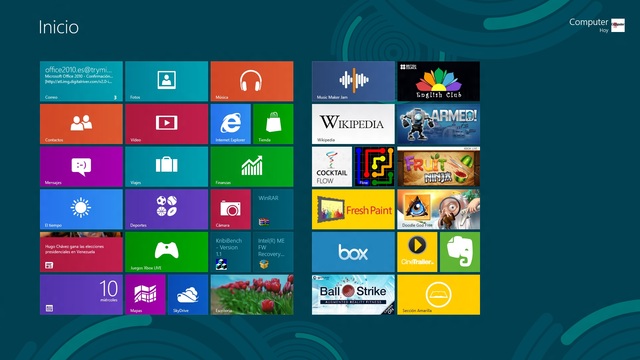The height and width of the screenshot is (360, 640).
Task: Open the Correo mail tile
Action: click(x=81, y=81)
